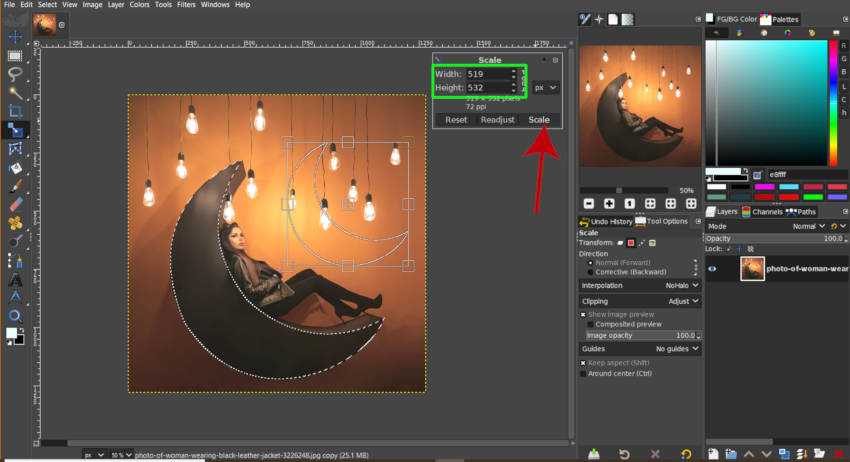Activate the Zoom magnifier tool
Image resolution: width=850 pixels, height=462 pixels.
coord(15,315)
